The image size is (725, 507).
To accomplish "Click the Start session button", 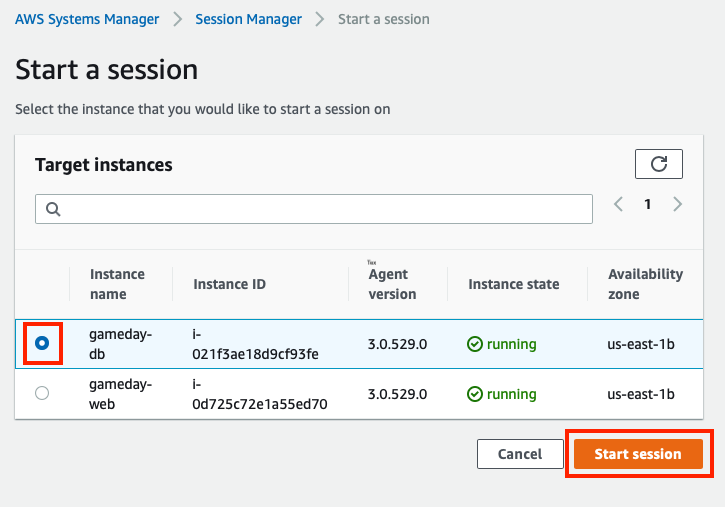I will click(x=638, y=454).
